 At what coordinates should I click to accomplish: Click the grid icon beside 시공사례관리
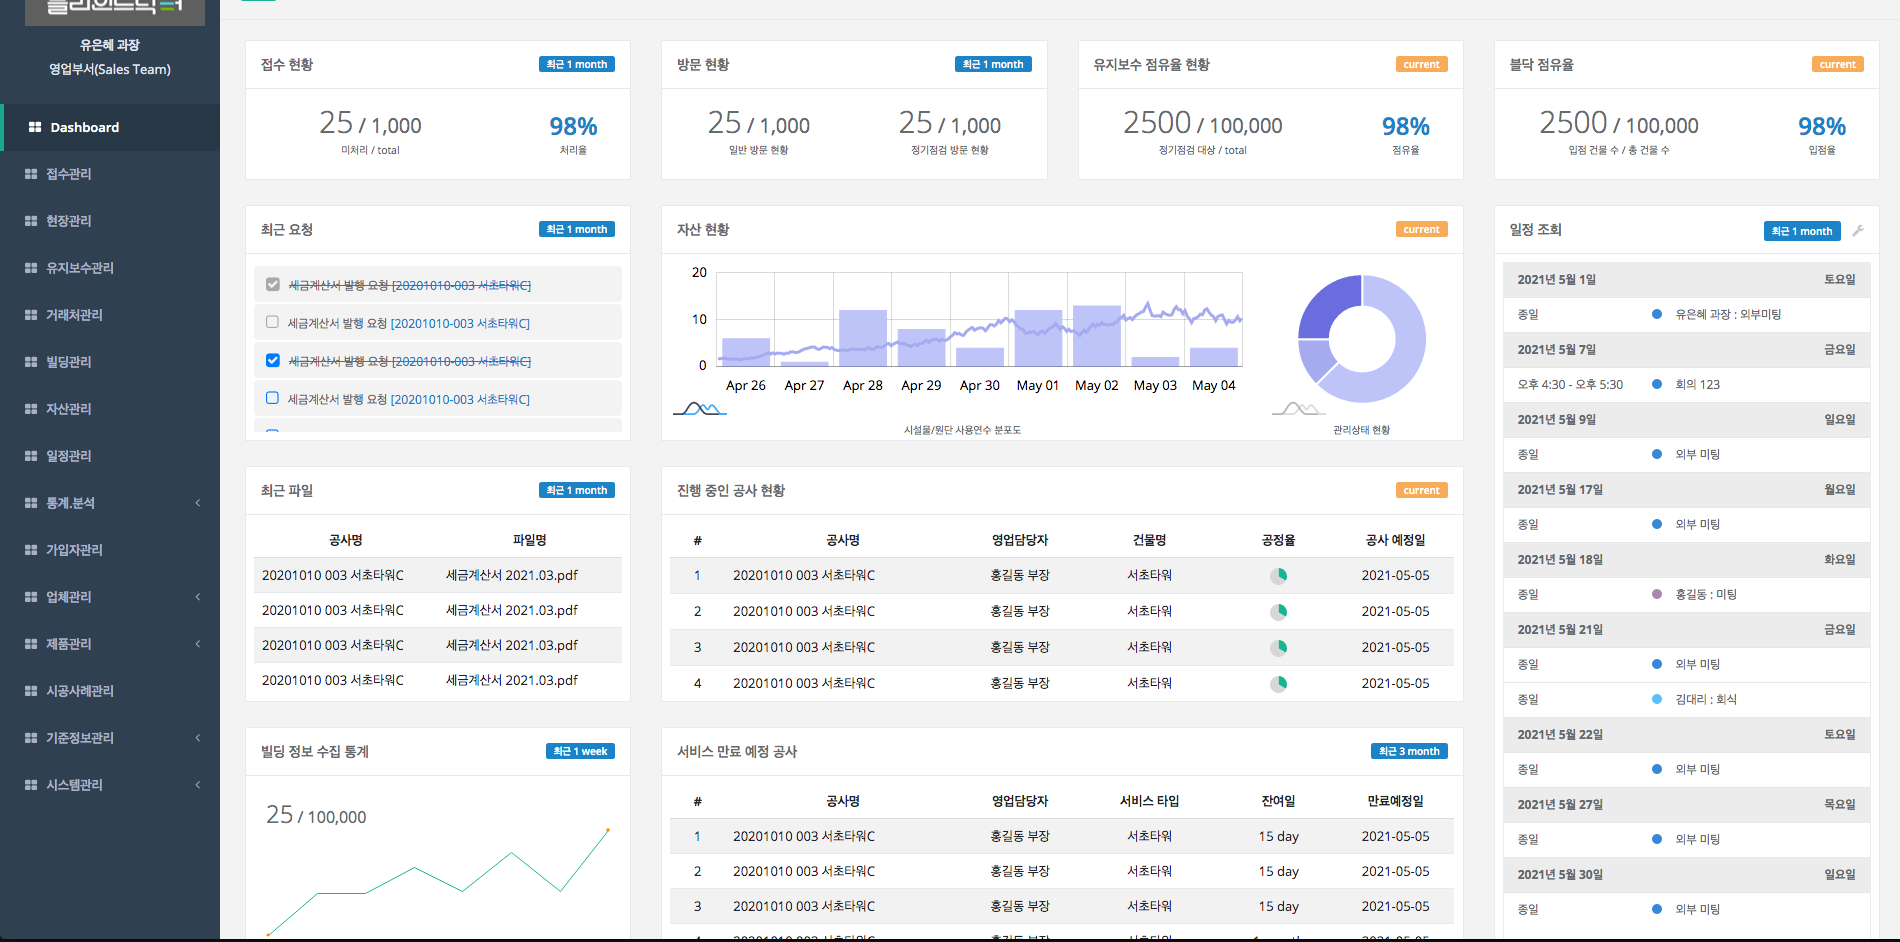pos(29,691)
